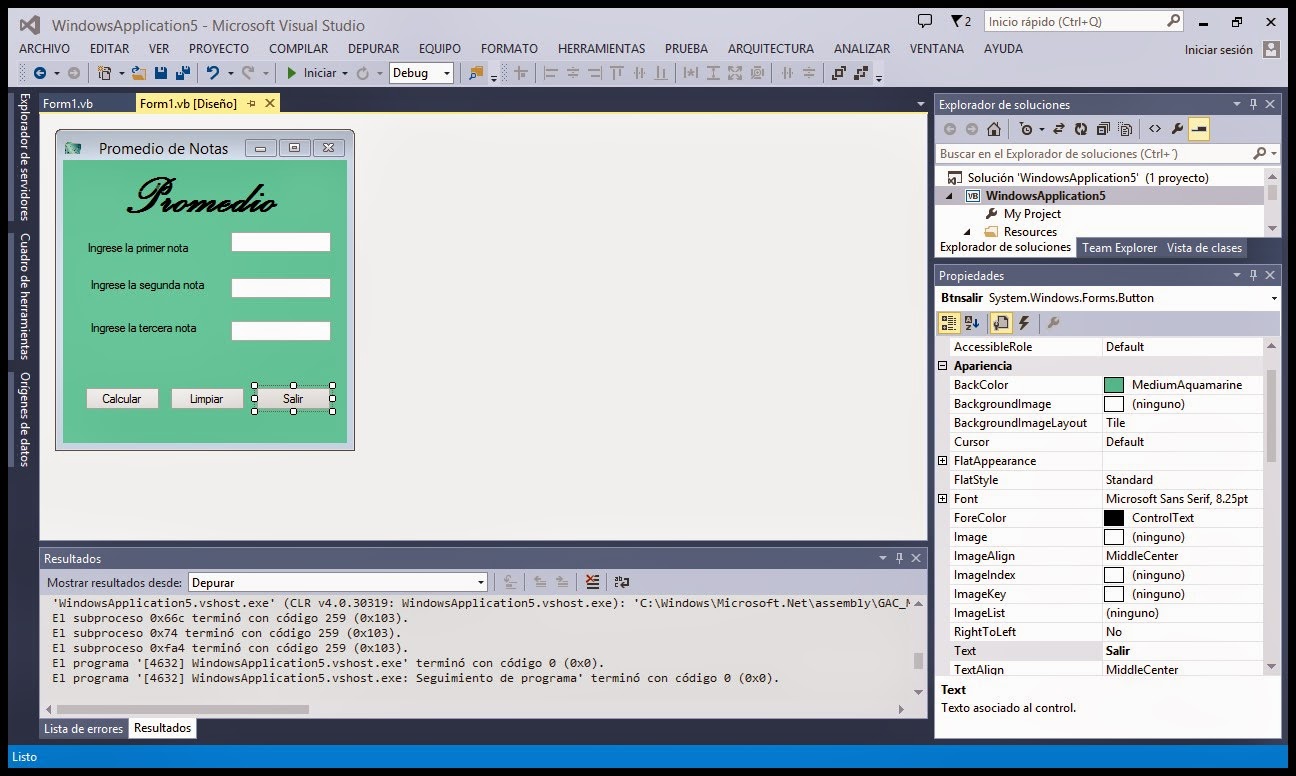The height and width of the screenshot is (776, 1296).
Task: Switch to the Team Explorer tab
Action: tap(1119, 247)
